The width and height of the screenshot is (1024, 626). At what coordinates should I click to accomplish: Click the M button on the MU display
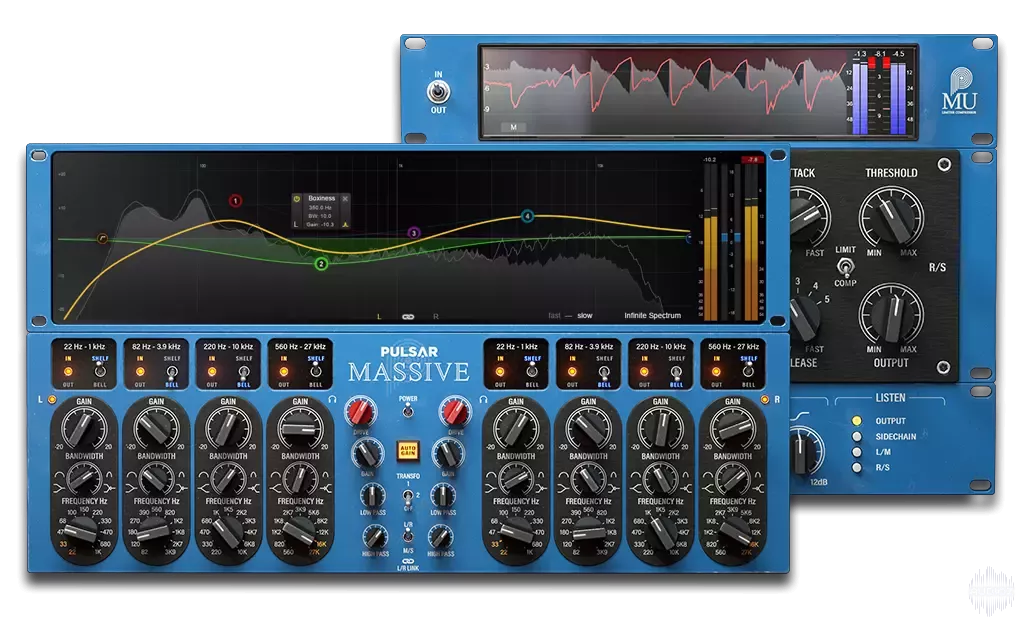pyautogui.click(x=513, y=127)
